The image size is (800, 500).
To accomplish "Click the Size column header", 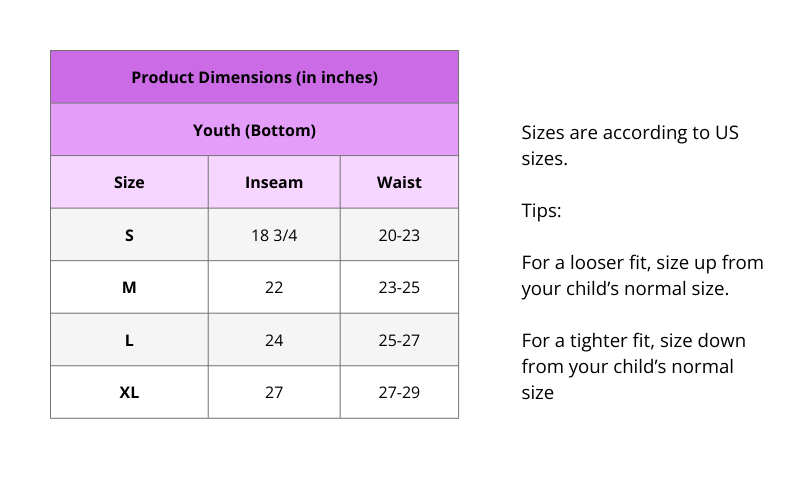I will pyautogui.click(x=129, y=182).
